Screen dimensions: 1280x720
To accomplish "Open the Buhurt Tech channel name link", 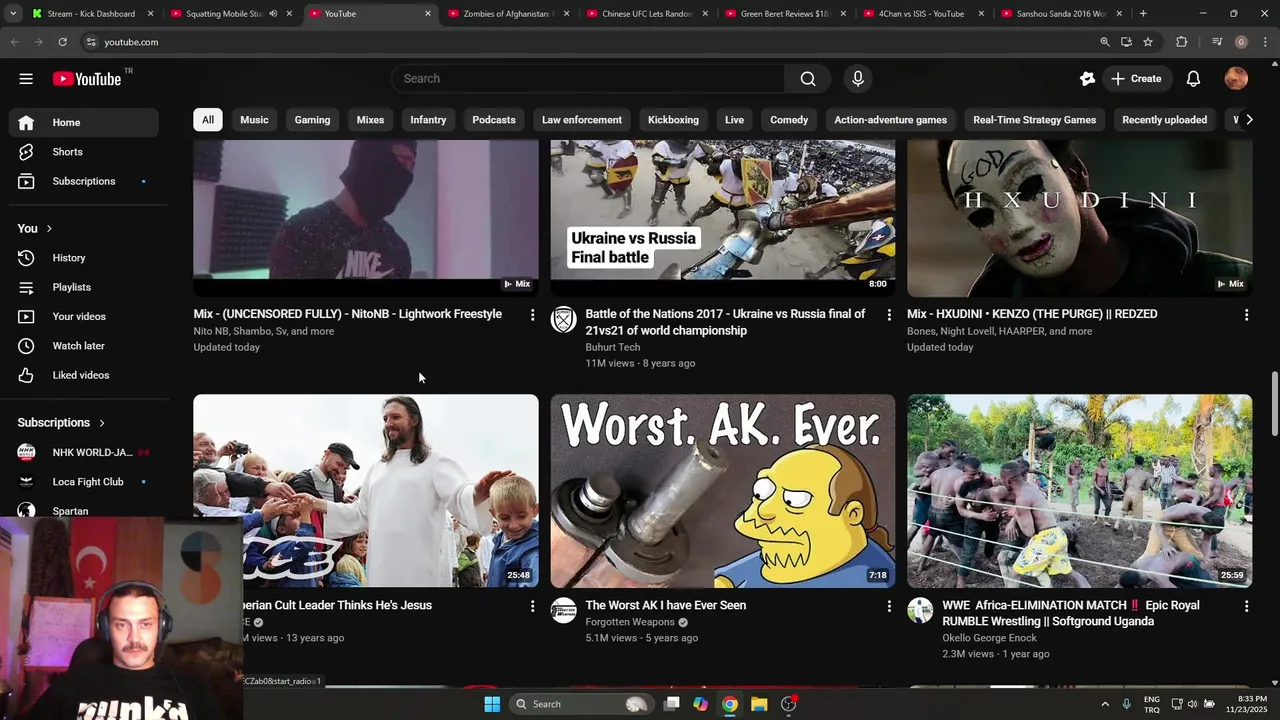I will pyautogui.click(x=612, y=347).
